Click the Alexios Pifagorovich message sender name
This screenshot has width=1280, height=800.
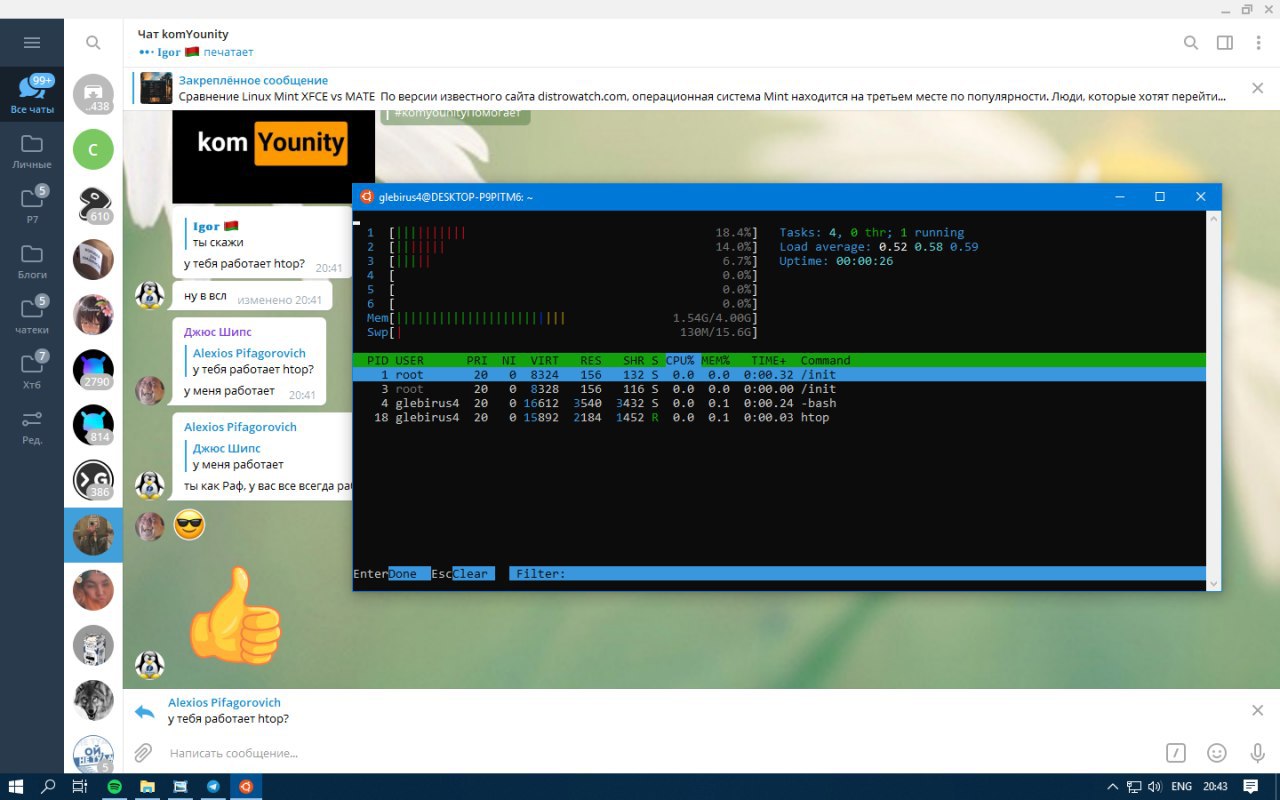click(240, 427)
